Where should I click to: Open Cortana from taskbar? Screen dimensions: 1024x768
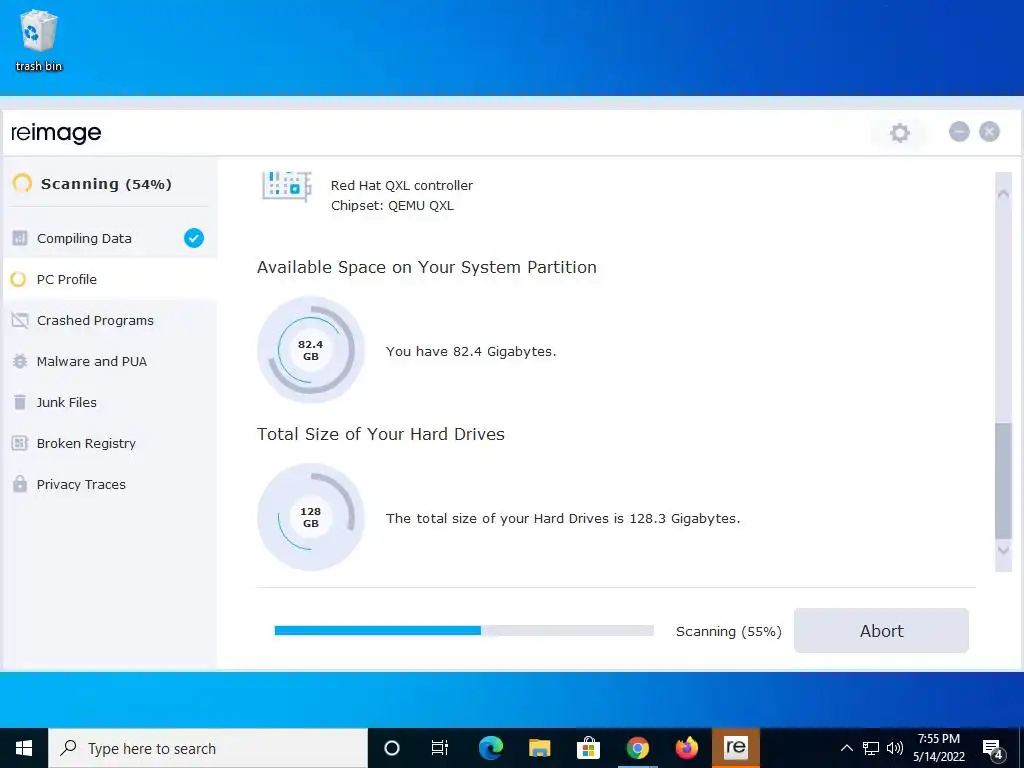391,748
